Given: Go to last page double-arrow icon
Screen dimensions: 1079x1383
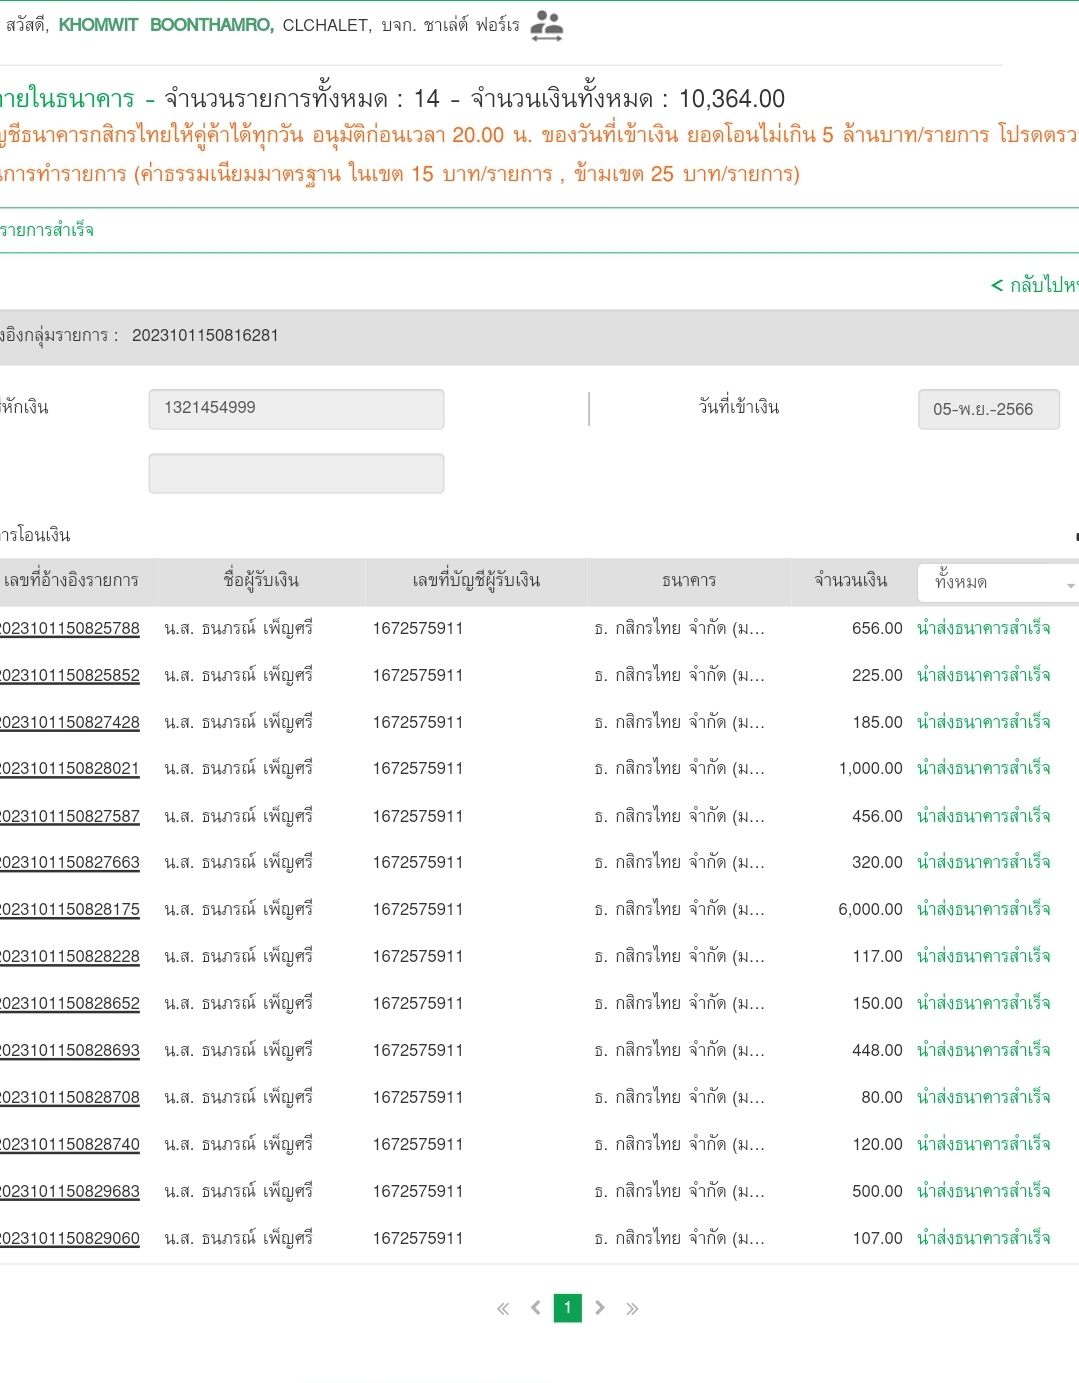Looking at the screenshot, I should 632,1308.
